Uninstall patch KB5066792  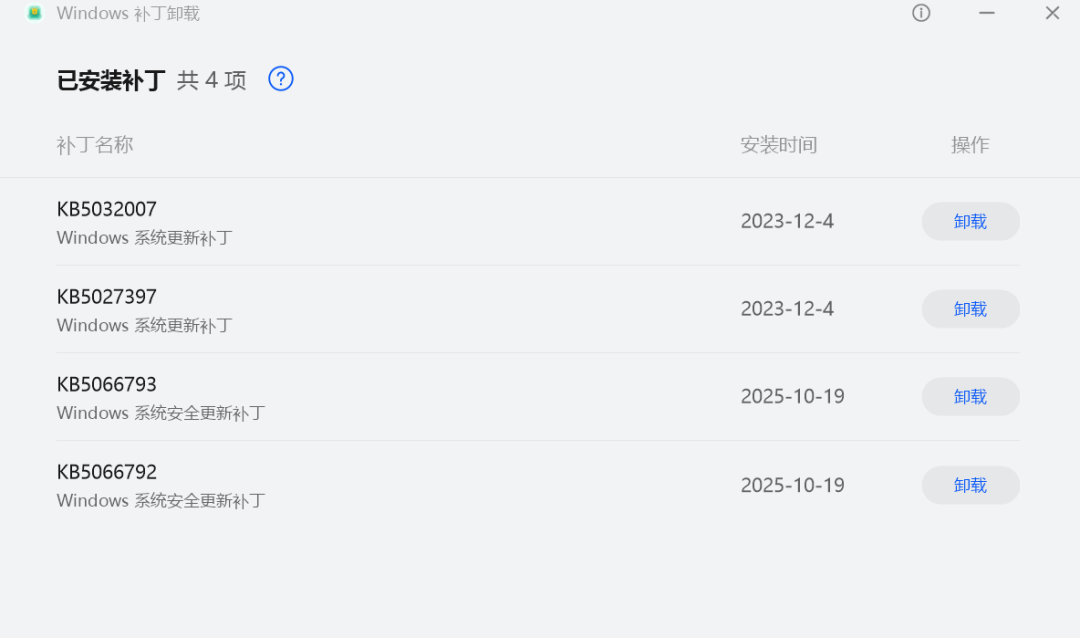[x=970, y=485]
